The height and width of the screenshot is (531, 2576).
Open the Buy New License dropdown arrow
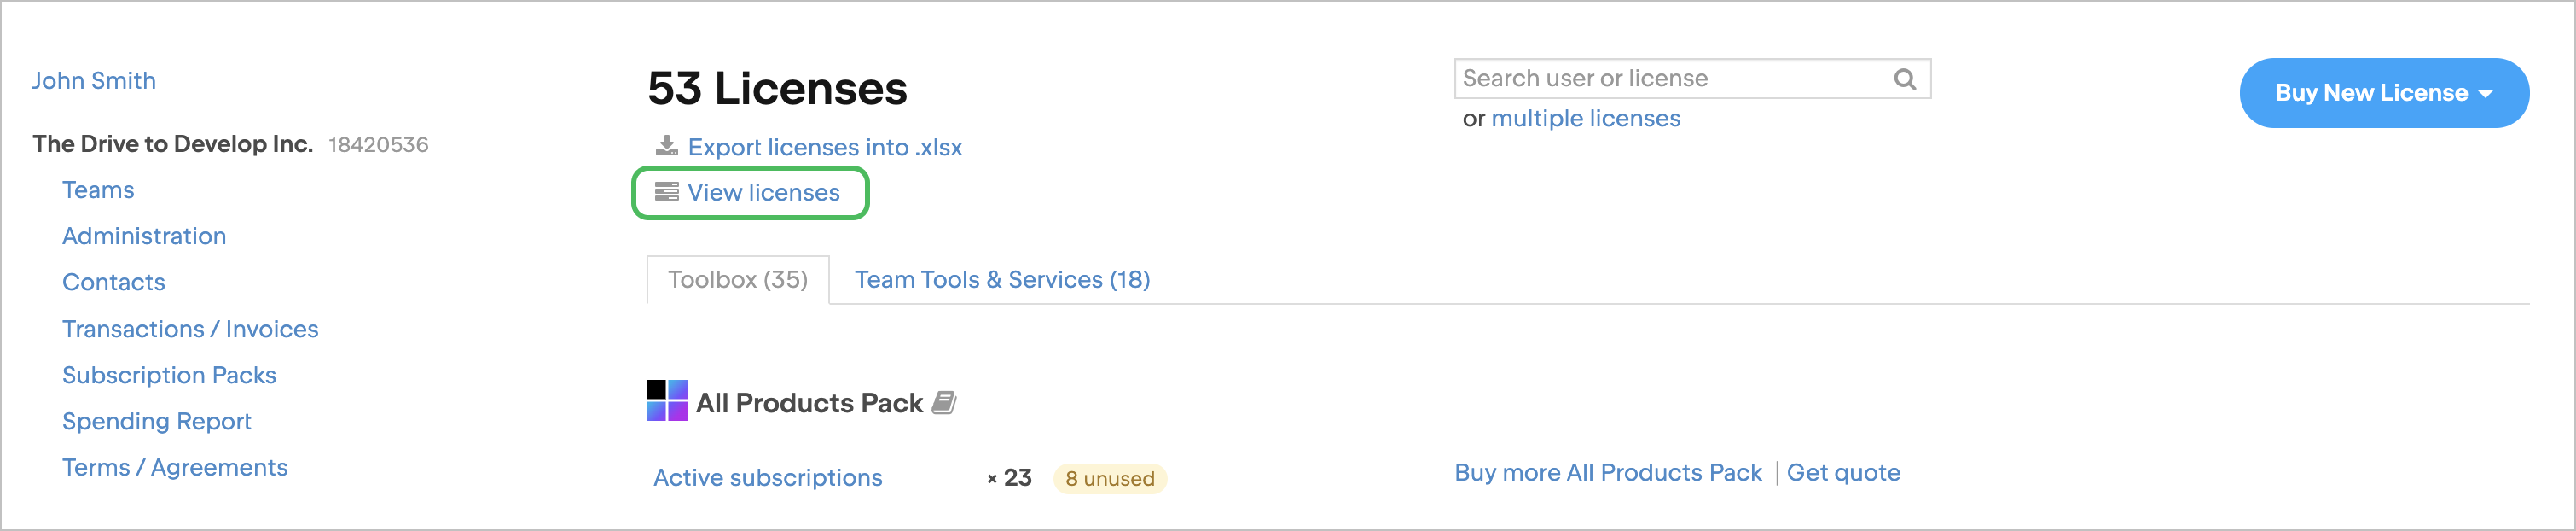tap(2486, 92)
